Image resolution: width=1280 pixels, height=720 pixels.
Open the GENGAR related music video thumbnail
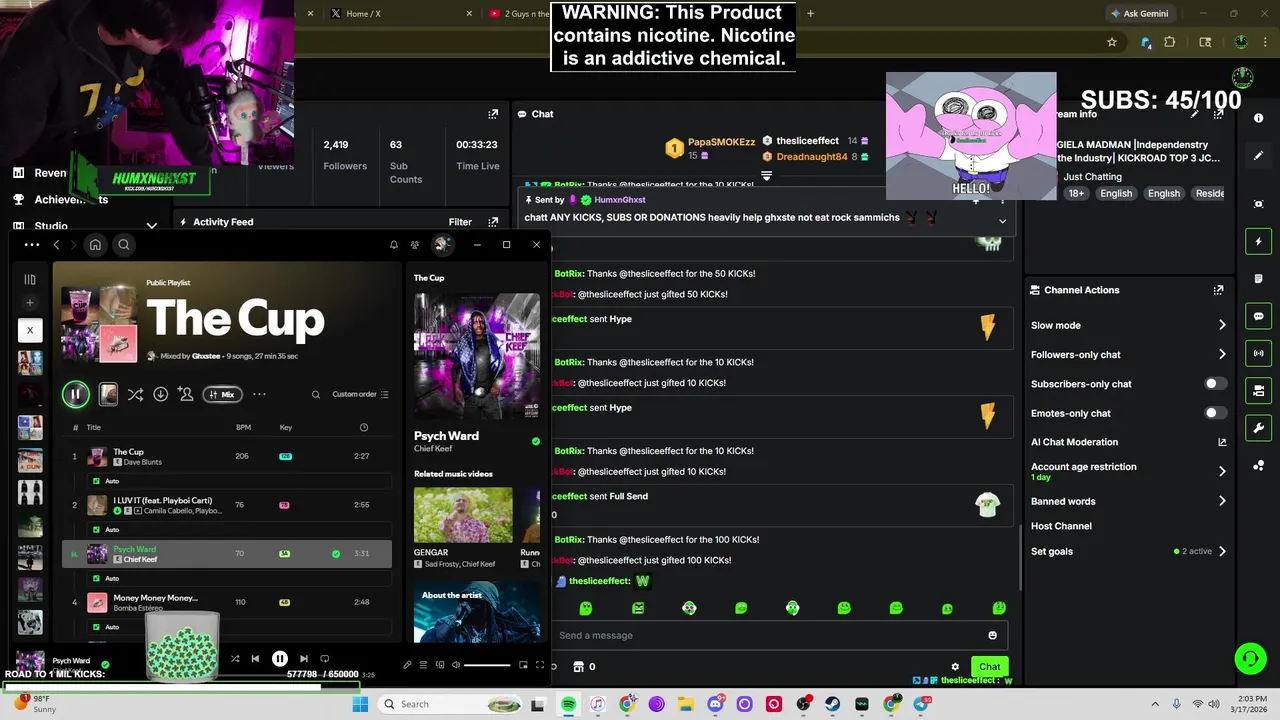click(x=463, y=515)
